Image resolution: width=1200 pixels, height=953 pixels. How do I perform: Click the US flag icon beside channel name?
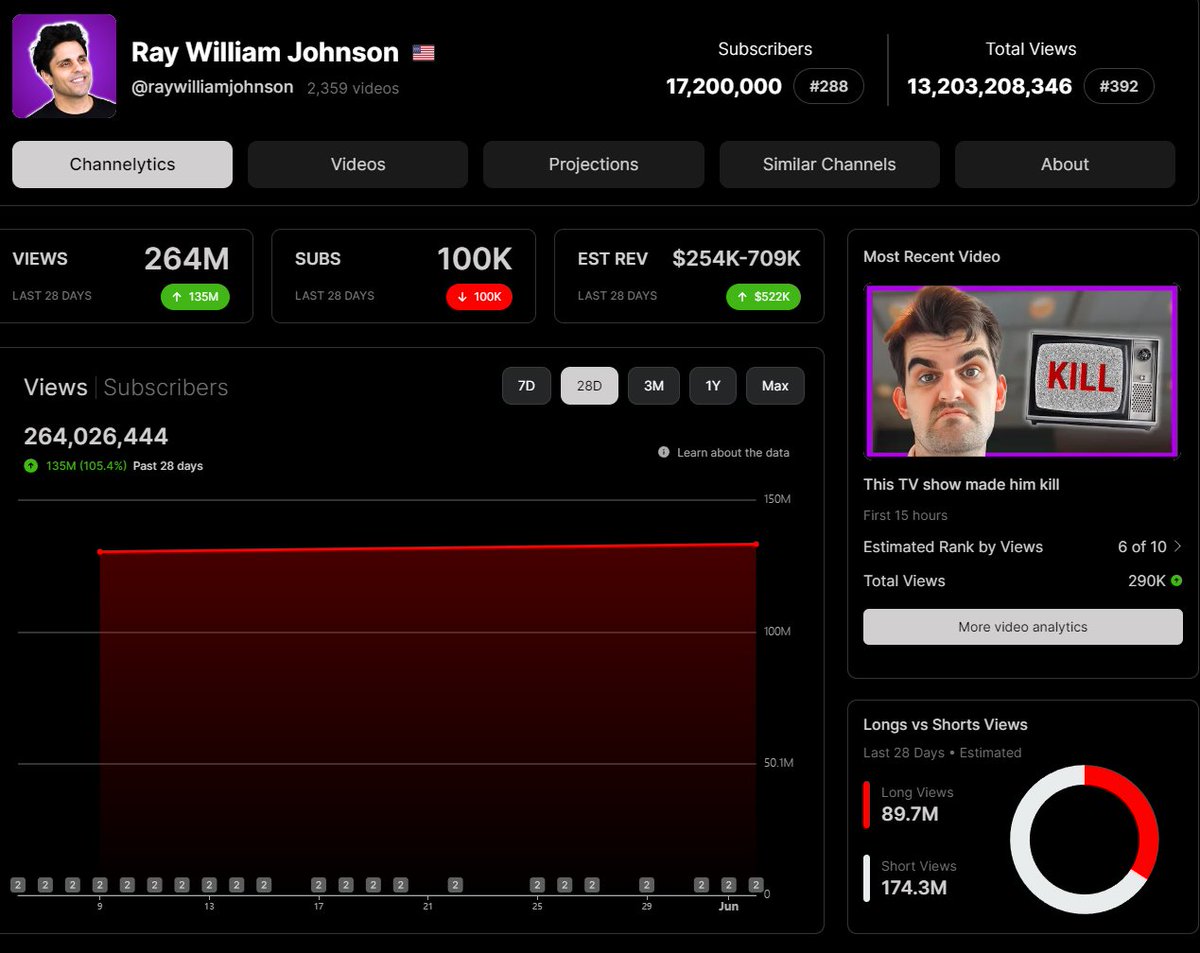coord(423,53)
